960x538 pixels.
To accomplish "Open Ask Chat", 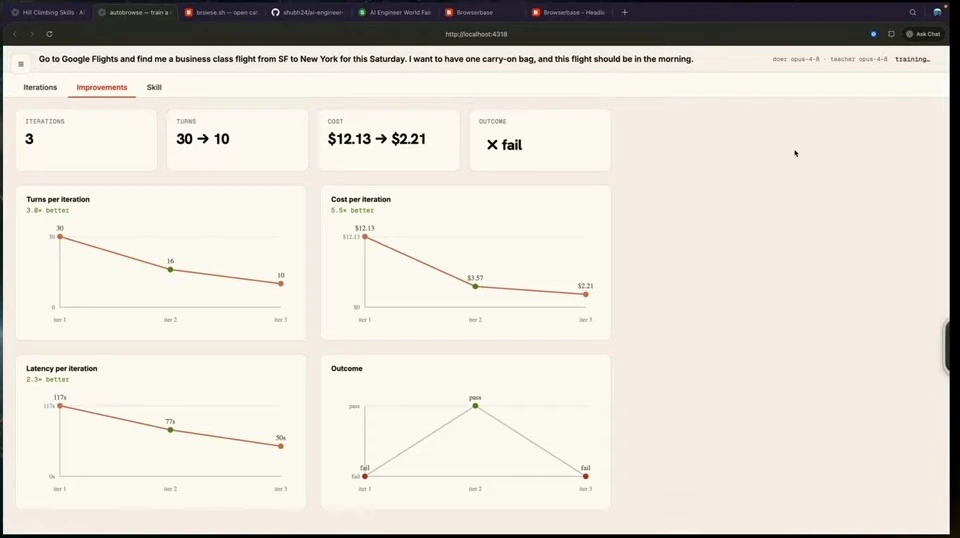I will (x=923, y=34).
